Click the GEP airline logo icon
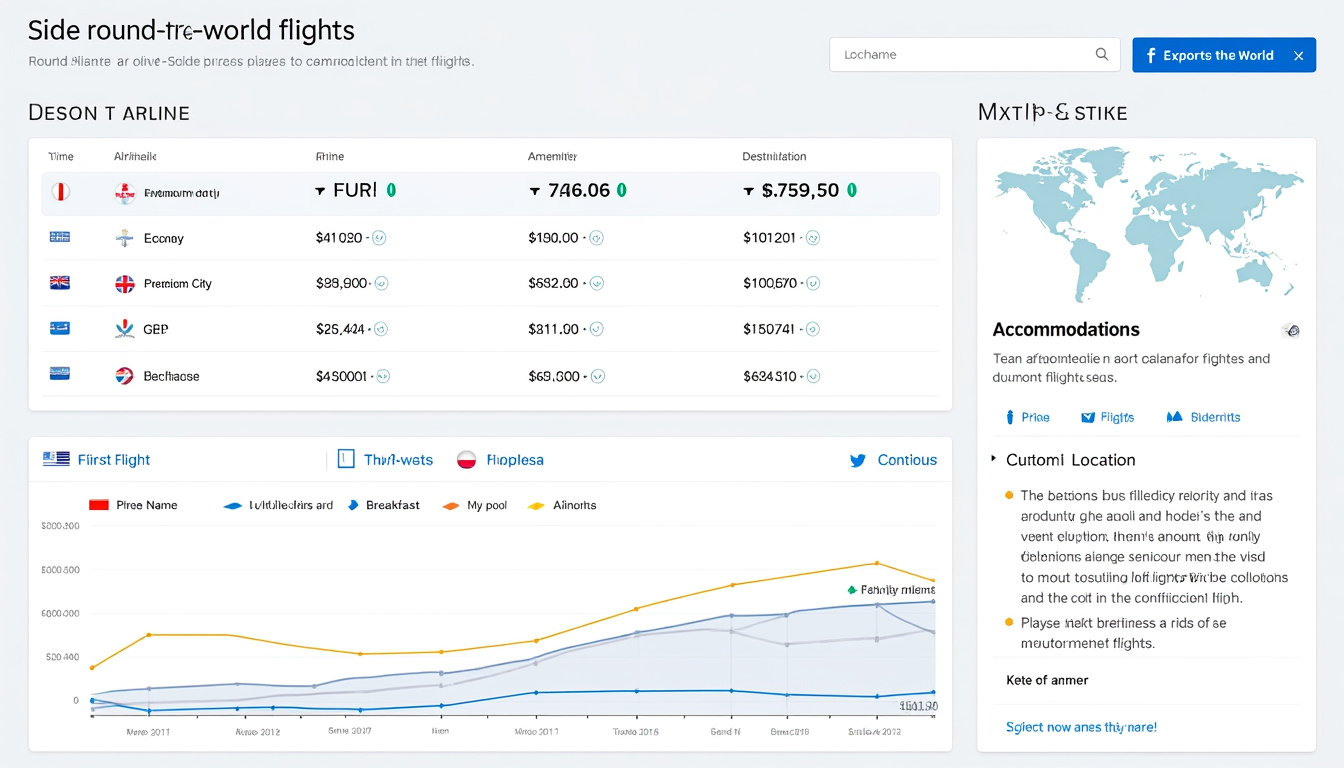1344x768 pixels. click(x=125, y=329)
